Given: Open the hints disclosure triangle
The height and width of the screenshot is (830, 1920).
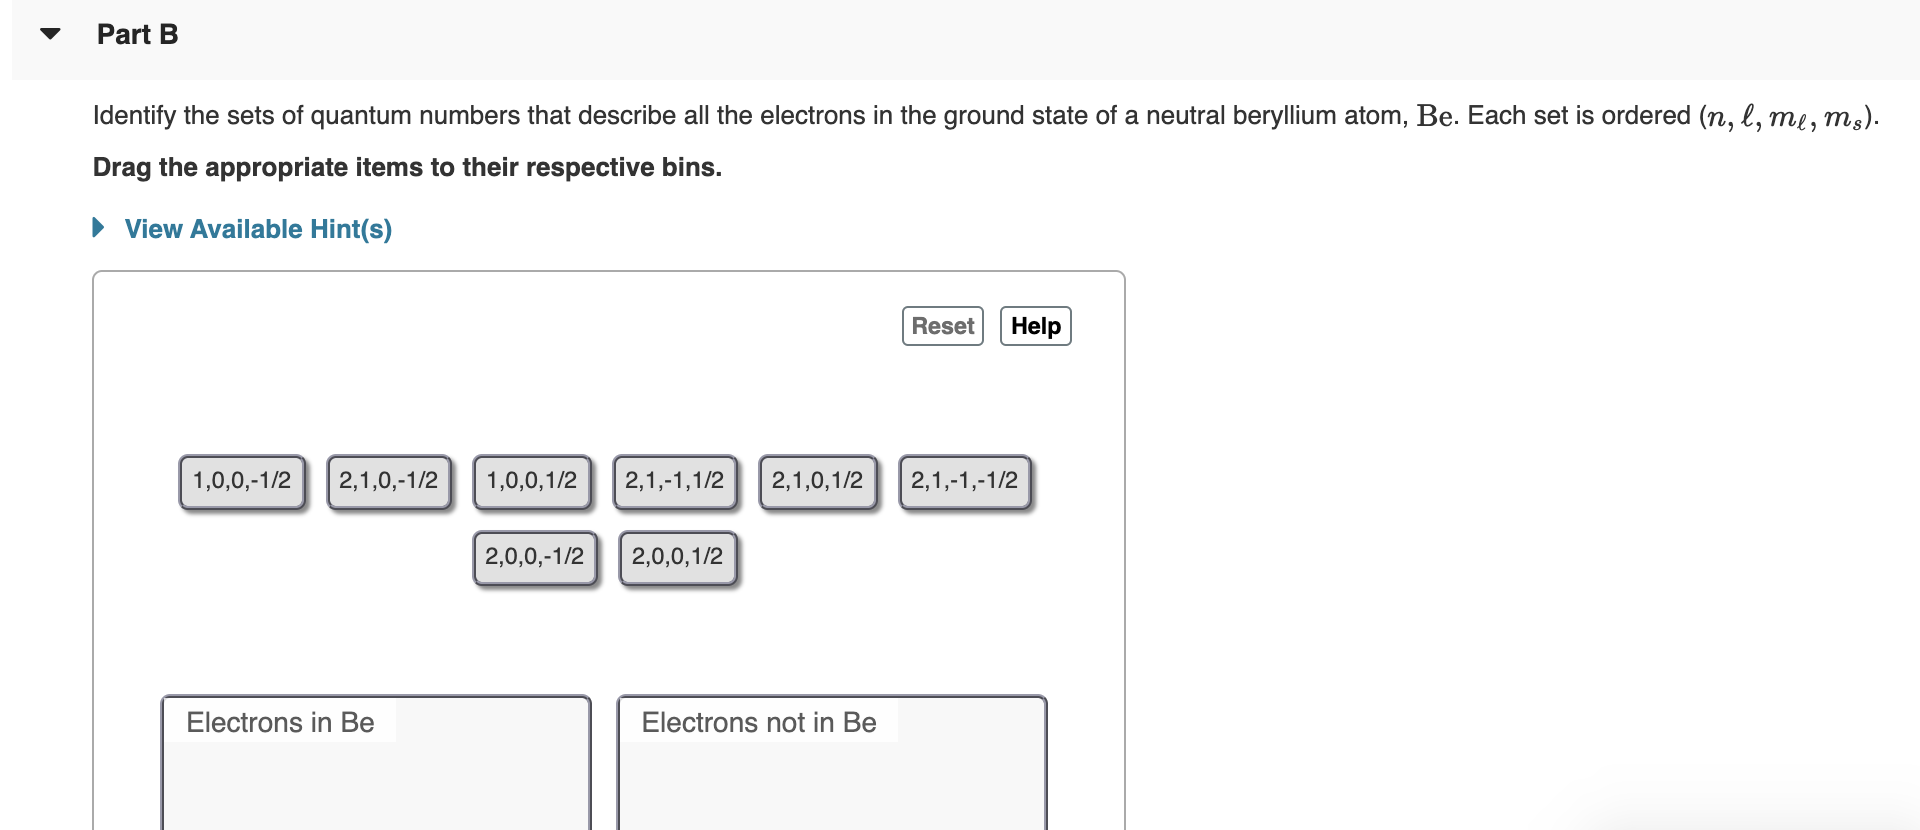Looking at the screenshot, I should [97, 228].
